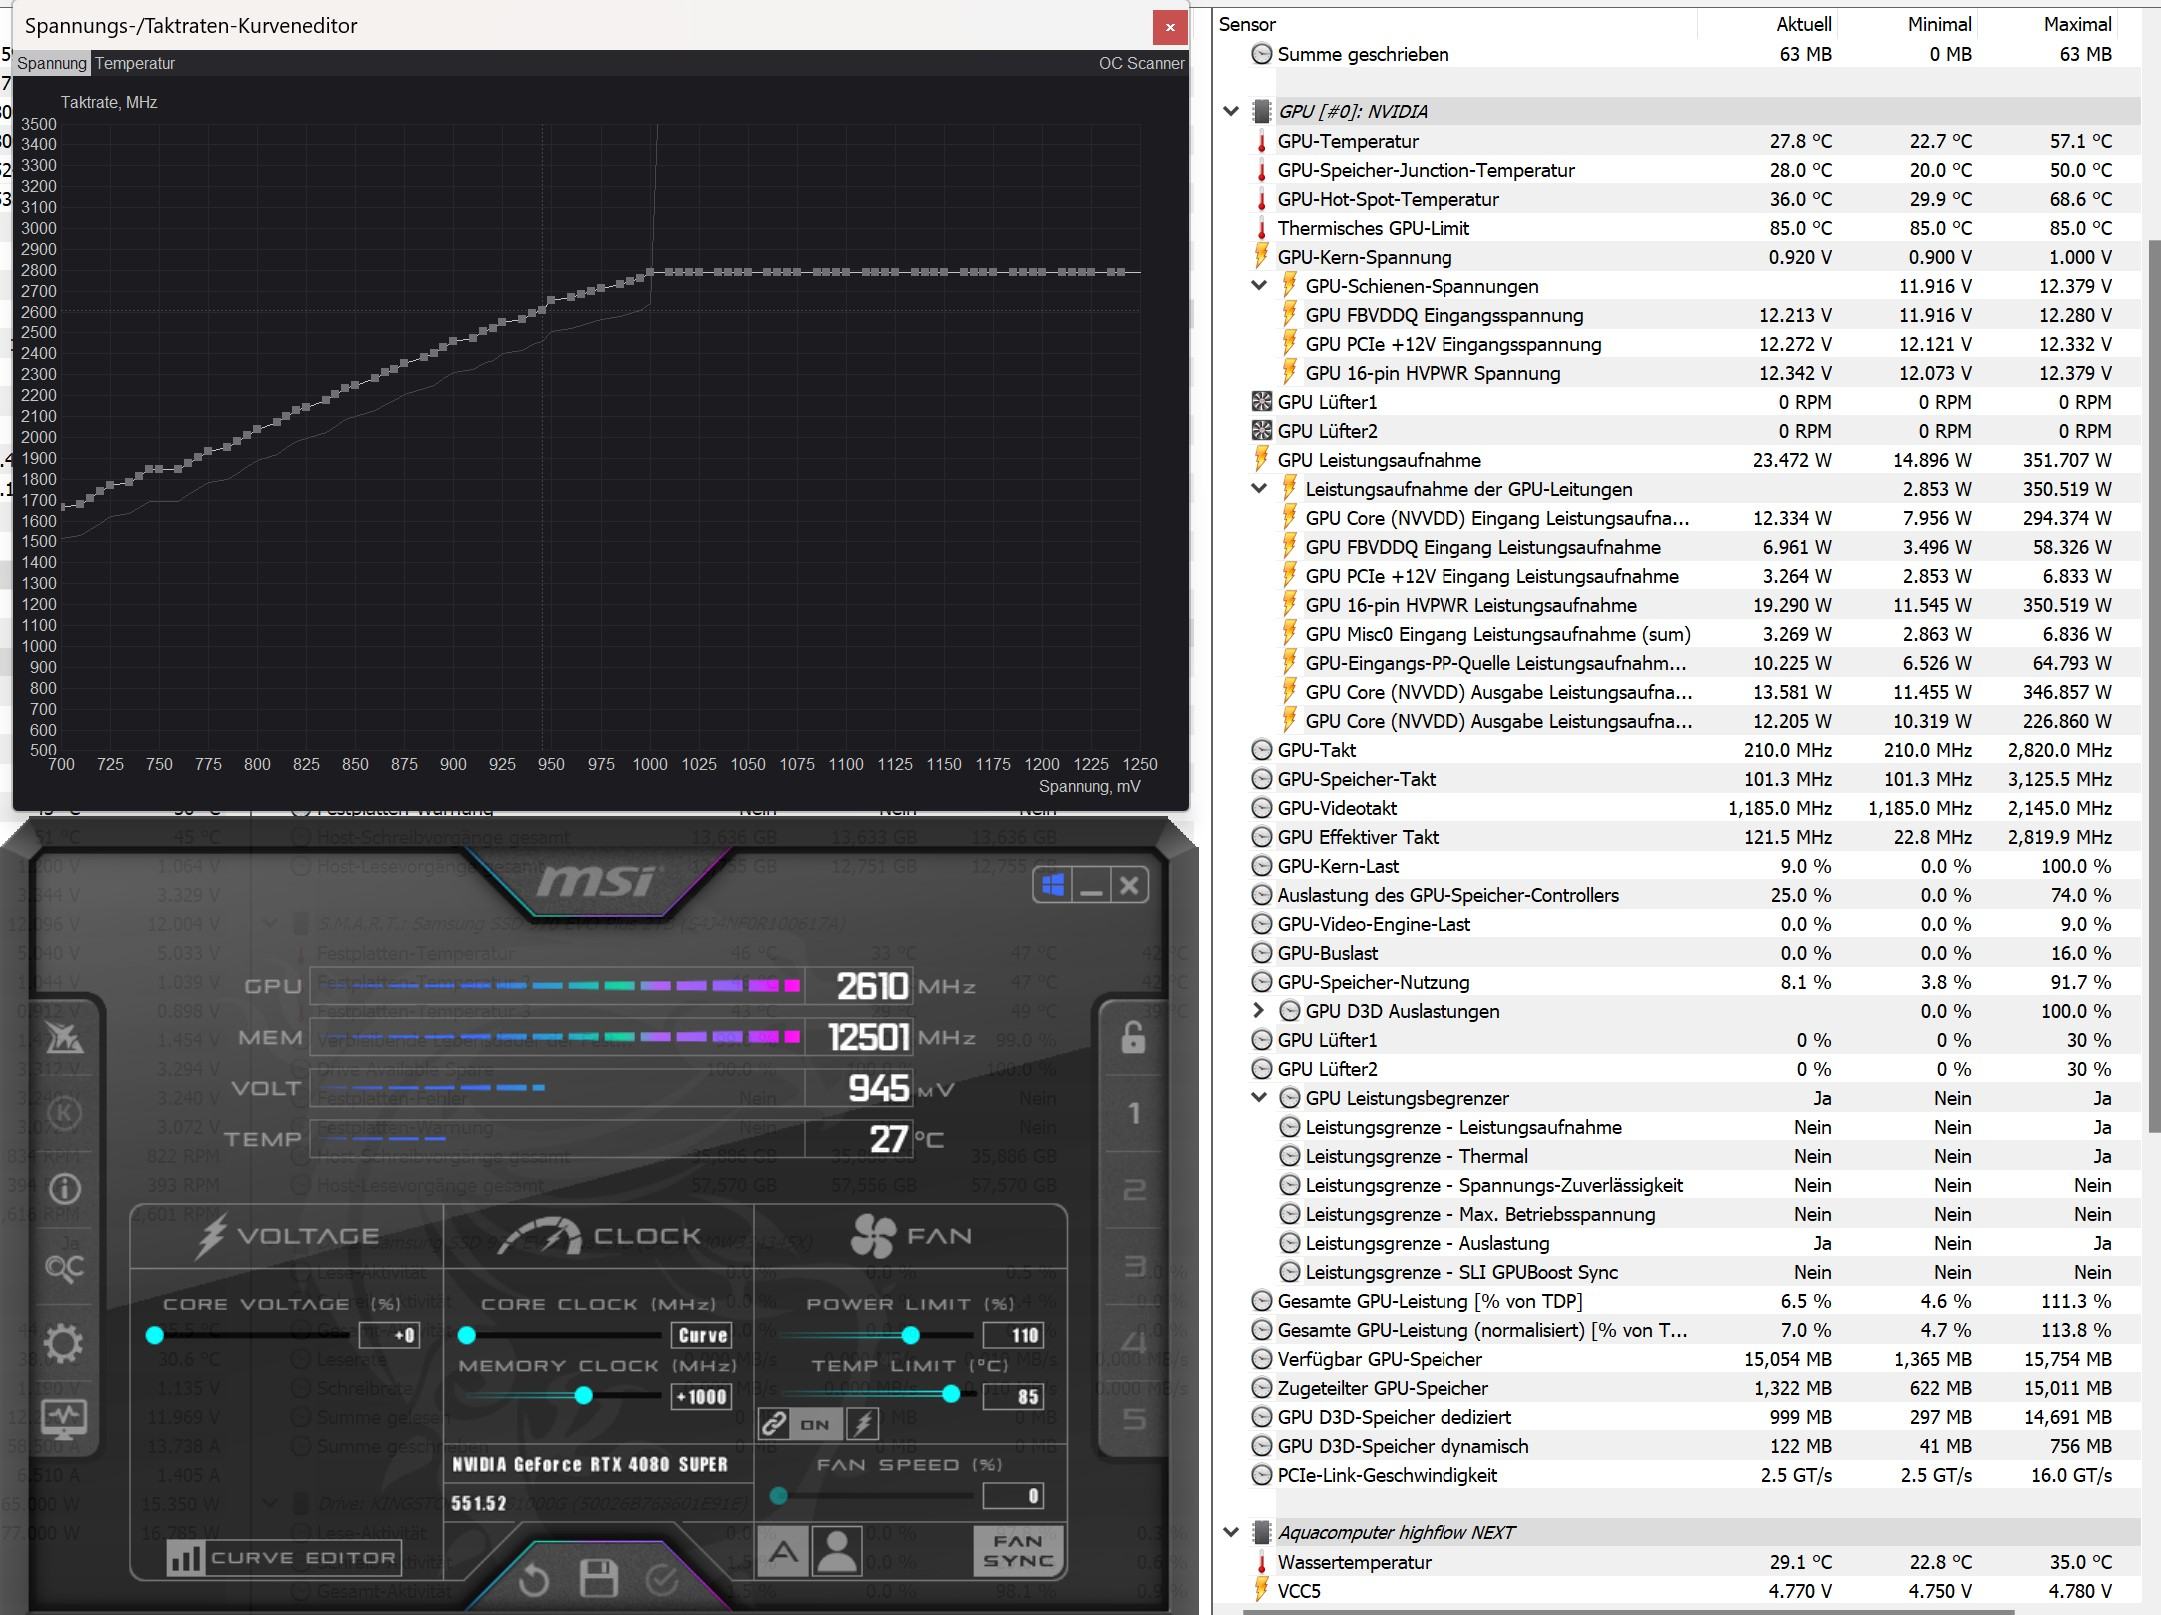This screenshot has width=2161, height=1615.
Task: Collapse the GPU [#0]: NVIDIA section
Action: 1231,111
